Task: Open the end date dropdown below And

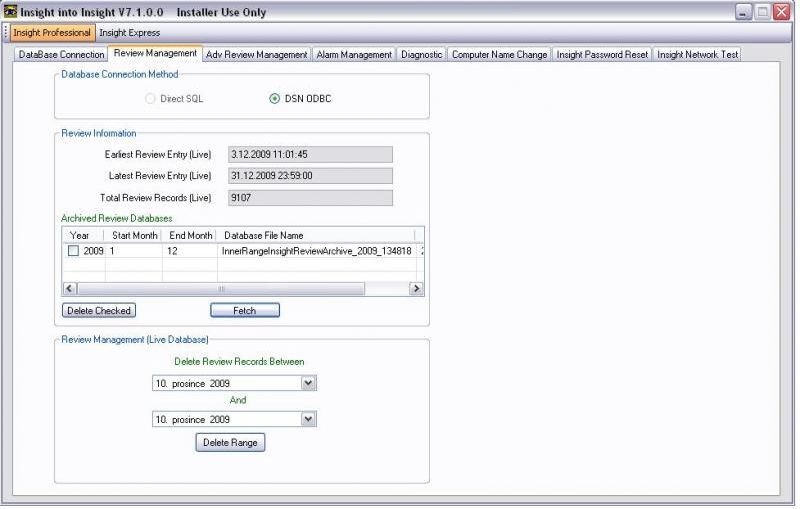Action: pyautogui.click(x=308, y=420)
